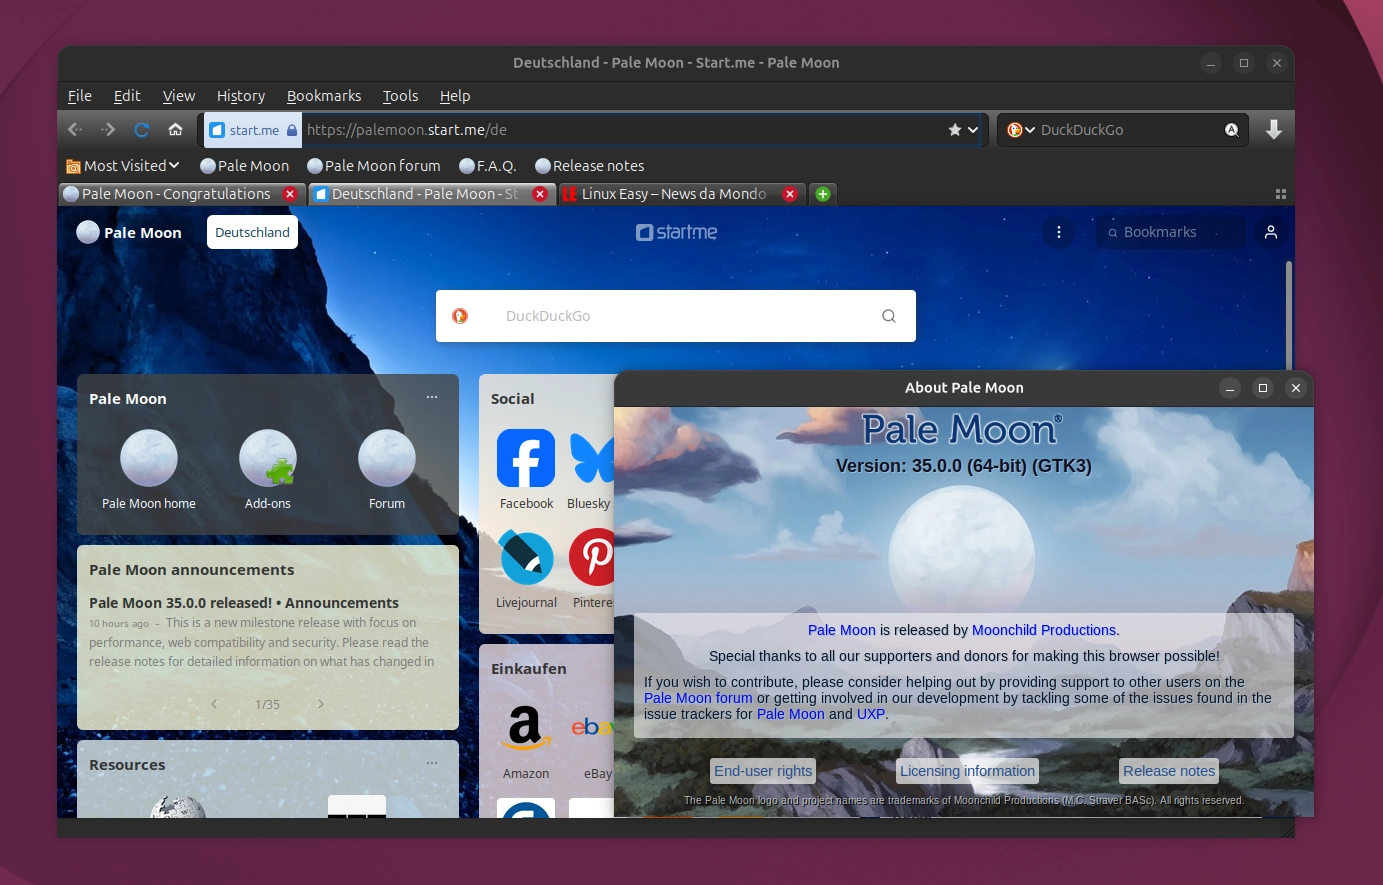Viewport: 1383px width, 885px height.
Task: Open the Downloads arrow button
Action: pyautogui.click(x=1273, y=130)
